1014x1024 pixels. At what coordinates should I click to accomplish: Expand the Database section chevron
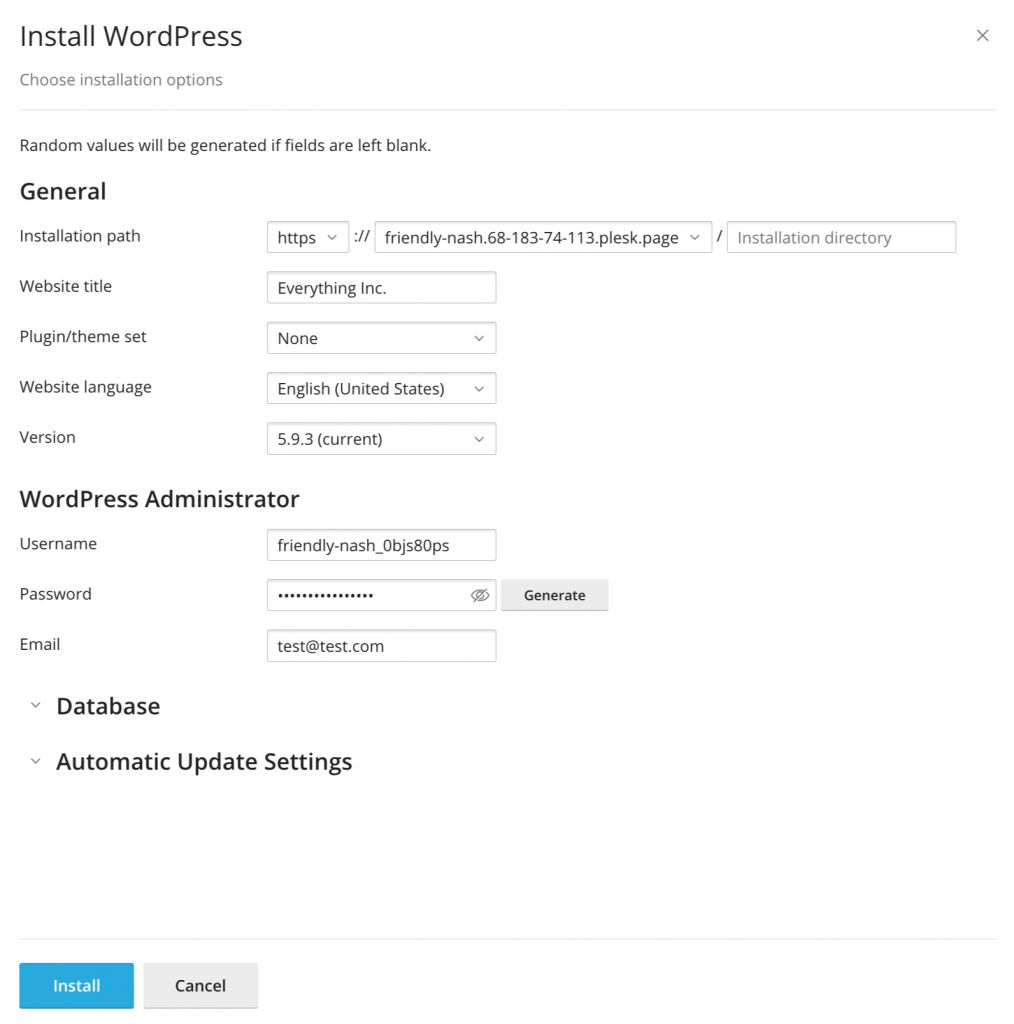coord(36,705)
